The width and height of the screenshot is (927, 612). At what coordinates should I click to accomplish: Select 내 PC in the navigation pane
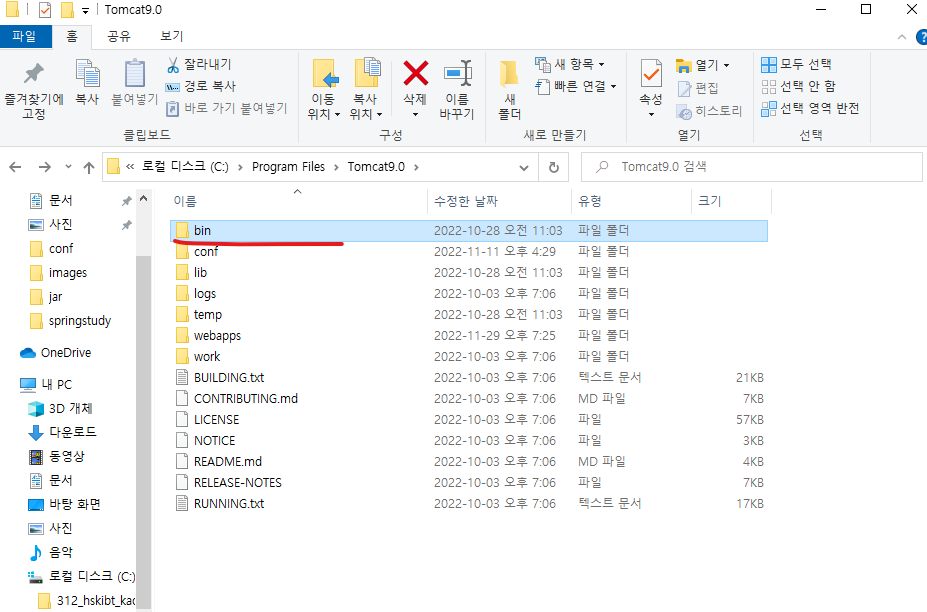(x=46, y=384)
